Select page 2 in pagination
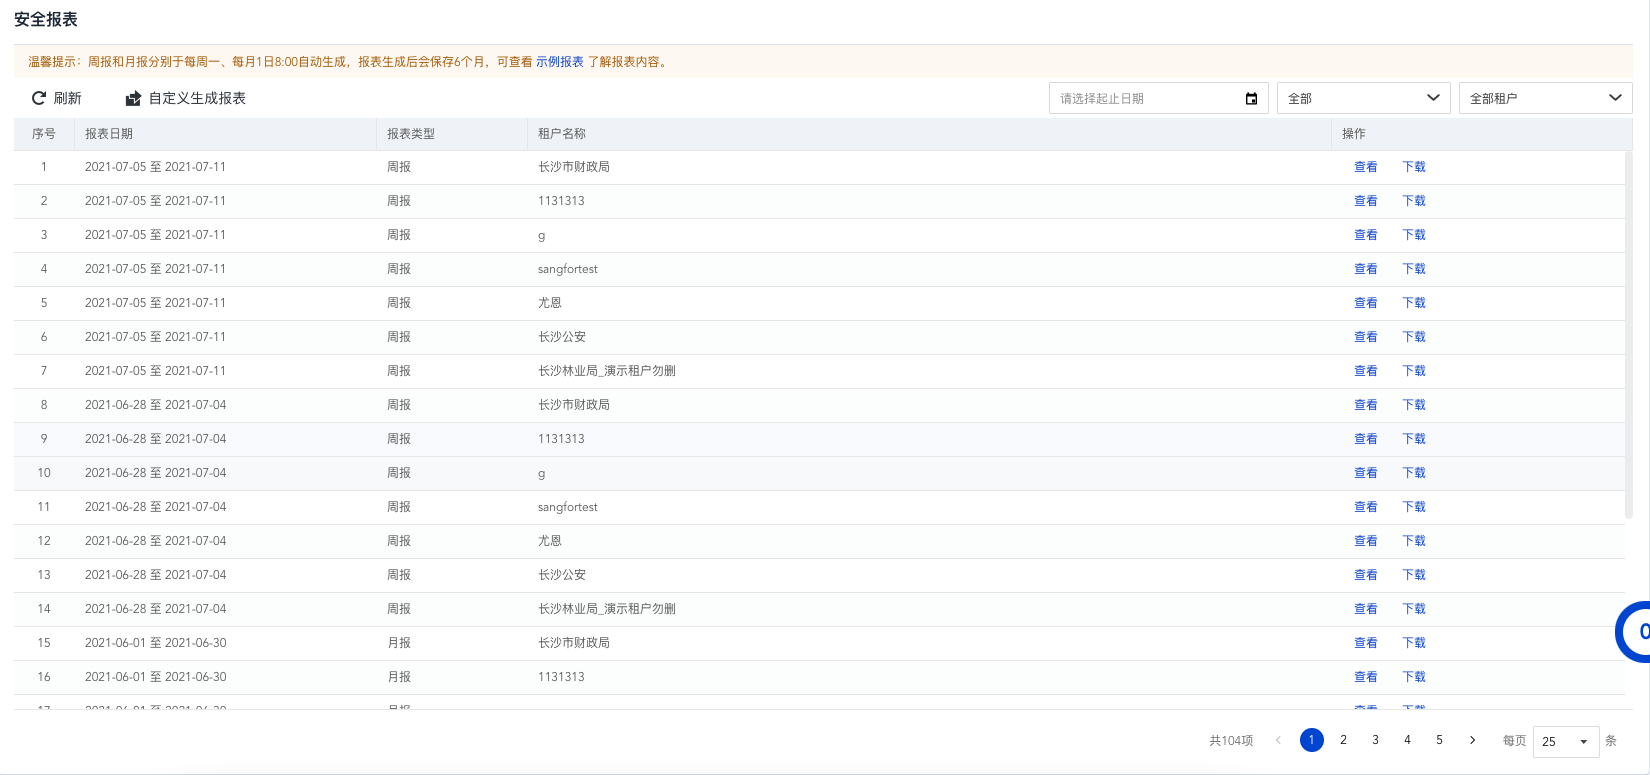Image resolution: width=1650 pixels, height=775 pixels. (1343, 740)
